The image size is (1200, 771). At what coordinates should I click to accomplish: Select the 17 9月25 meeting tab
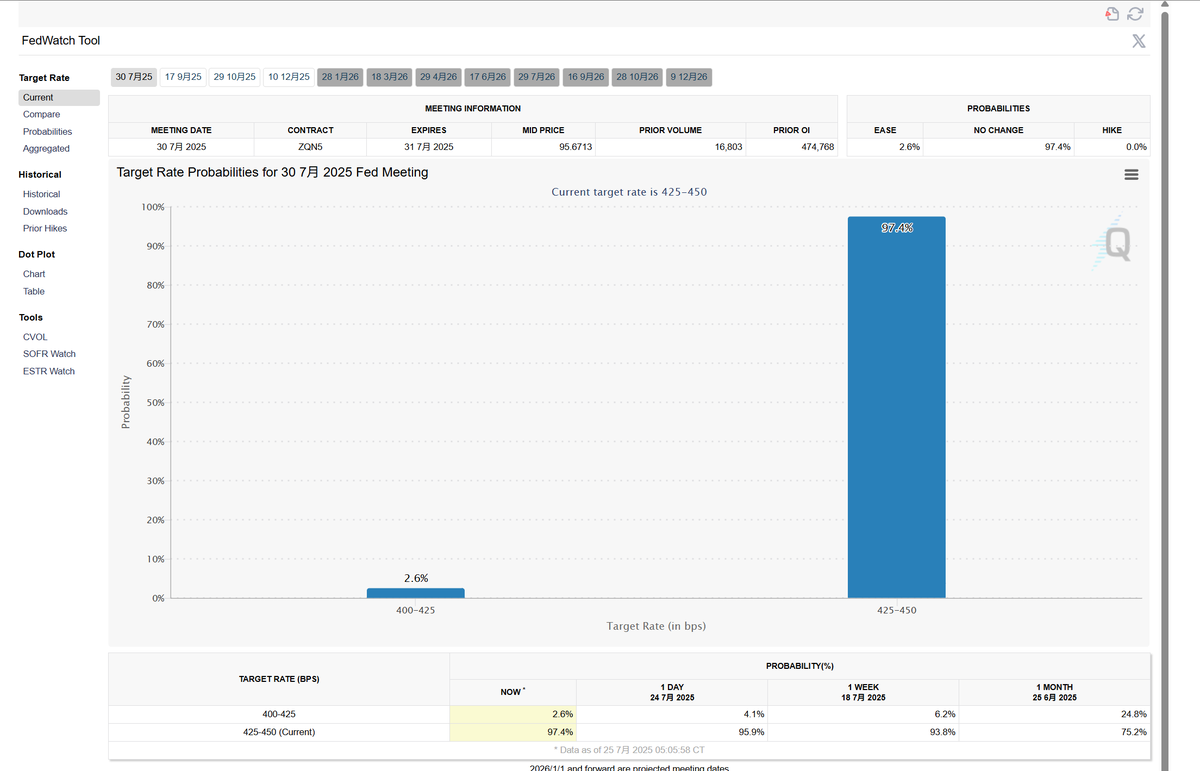point(183,77)
